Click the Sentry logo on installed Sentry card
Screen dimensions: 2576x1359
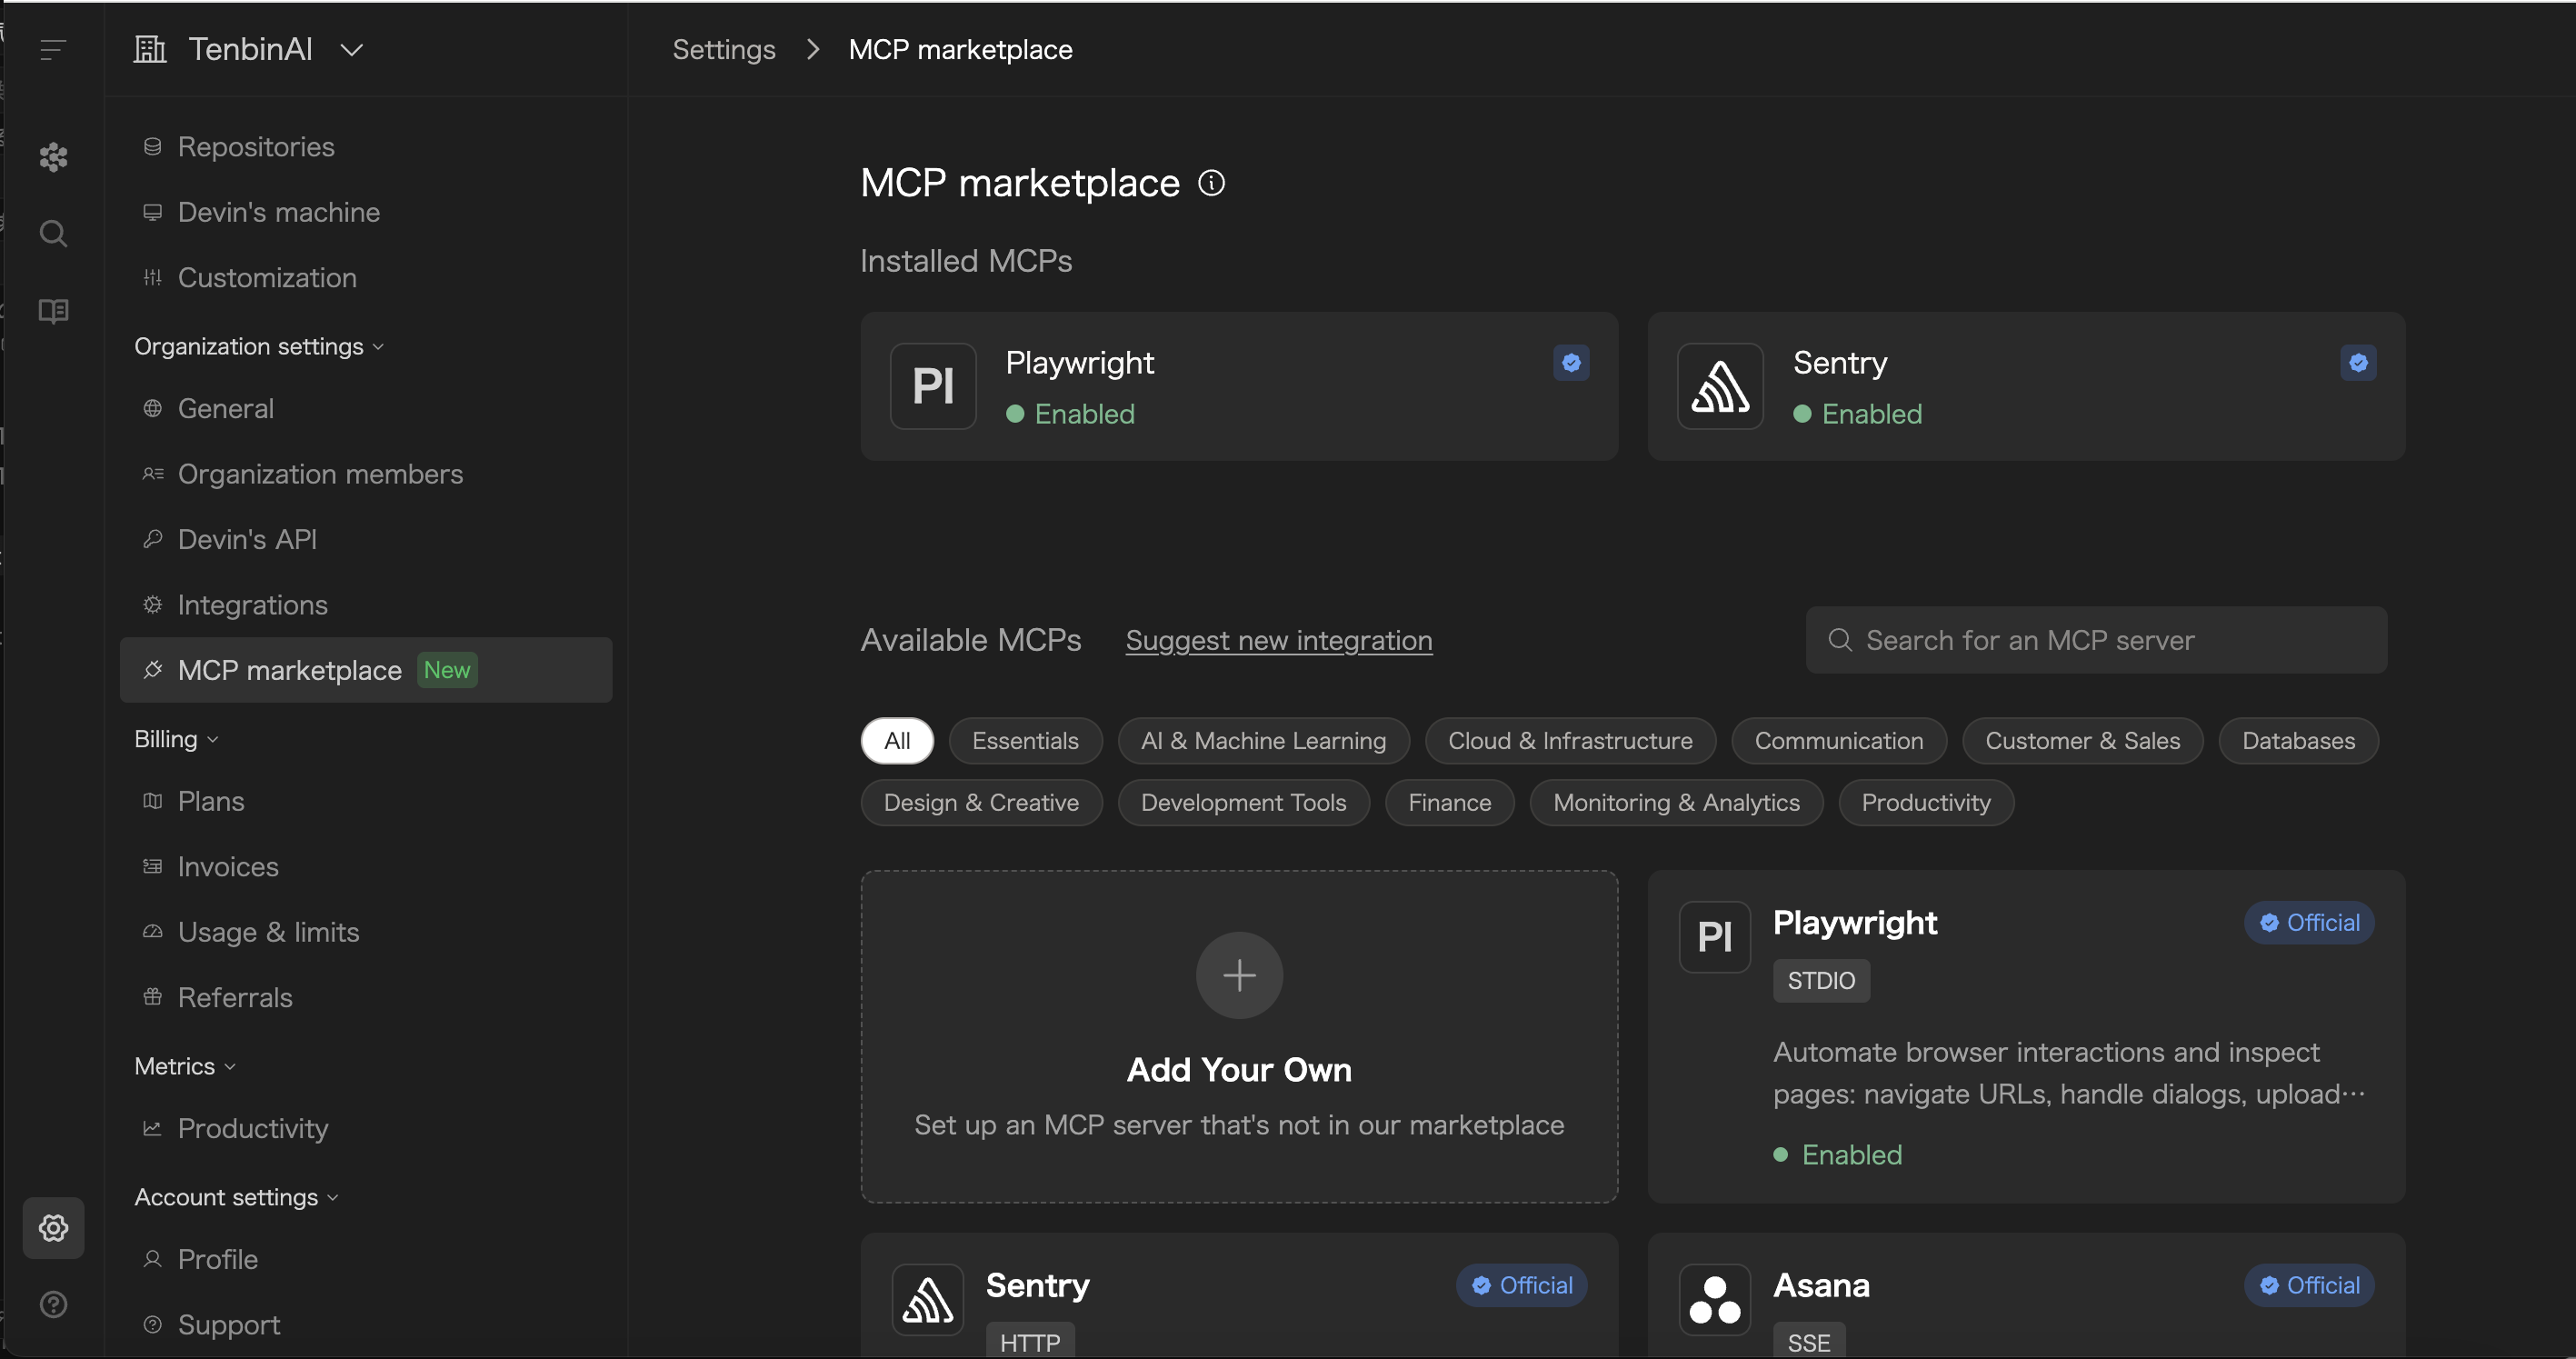click(x=1720, y=386)
